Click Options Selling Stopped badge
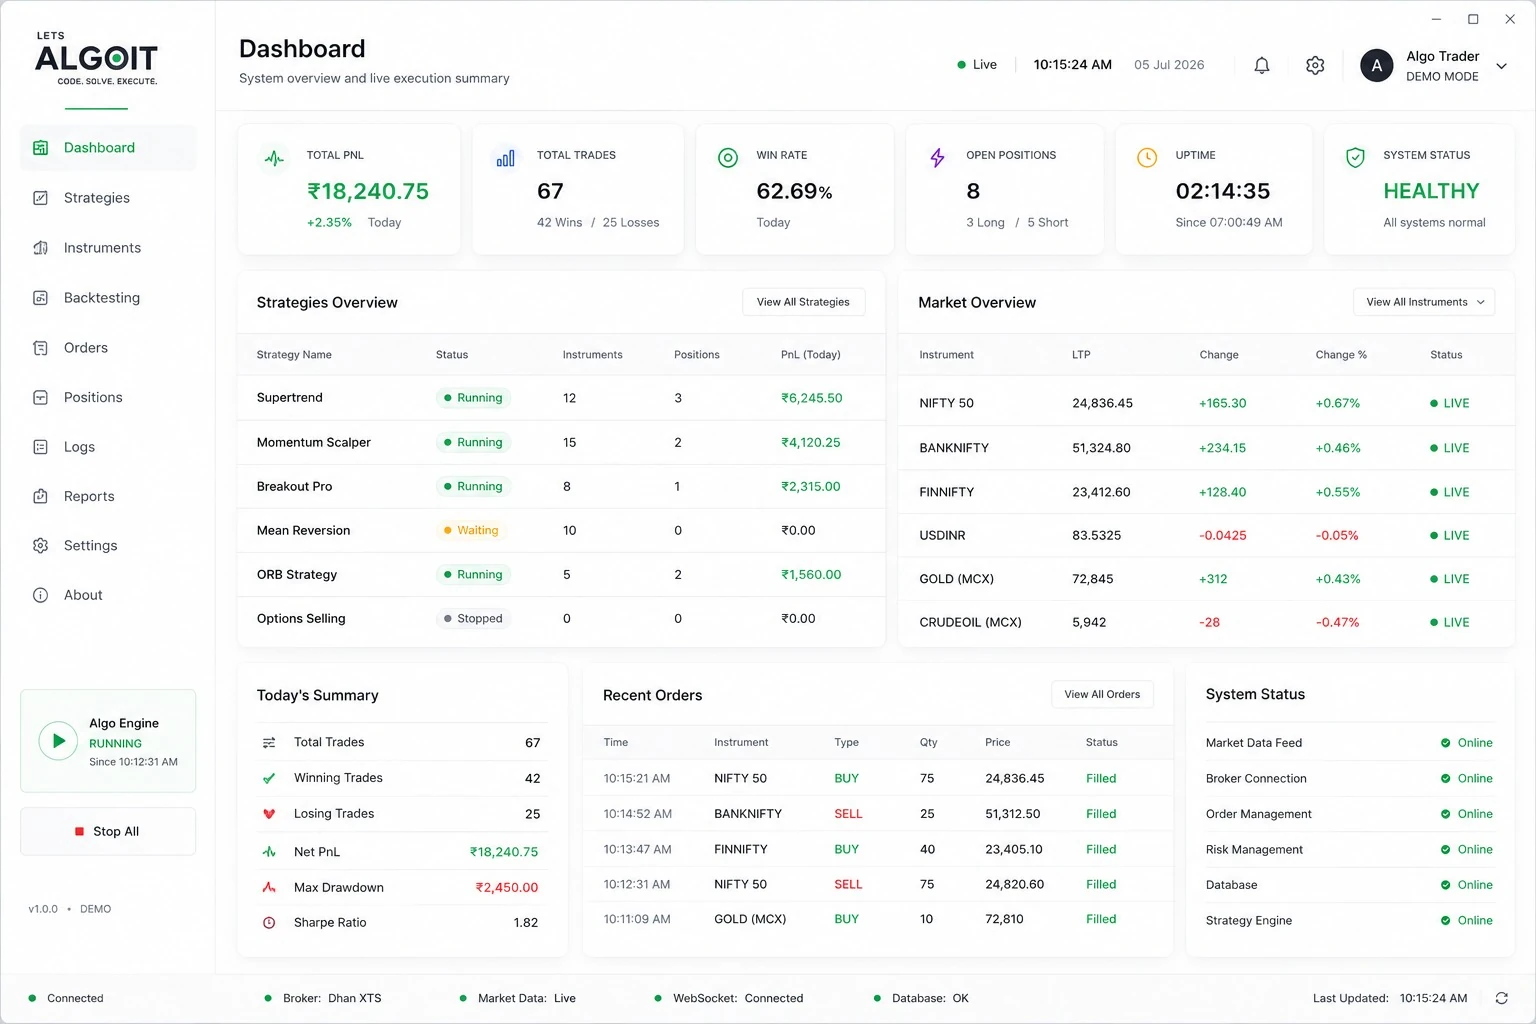Viewport: 1536px width, 1024px height. [473, 619]
